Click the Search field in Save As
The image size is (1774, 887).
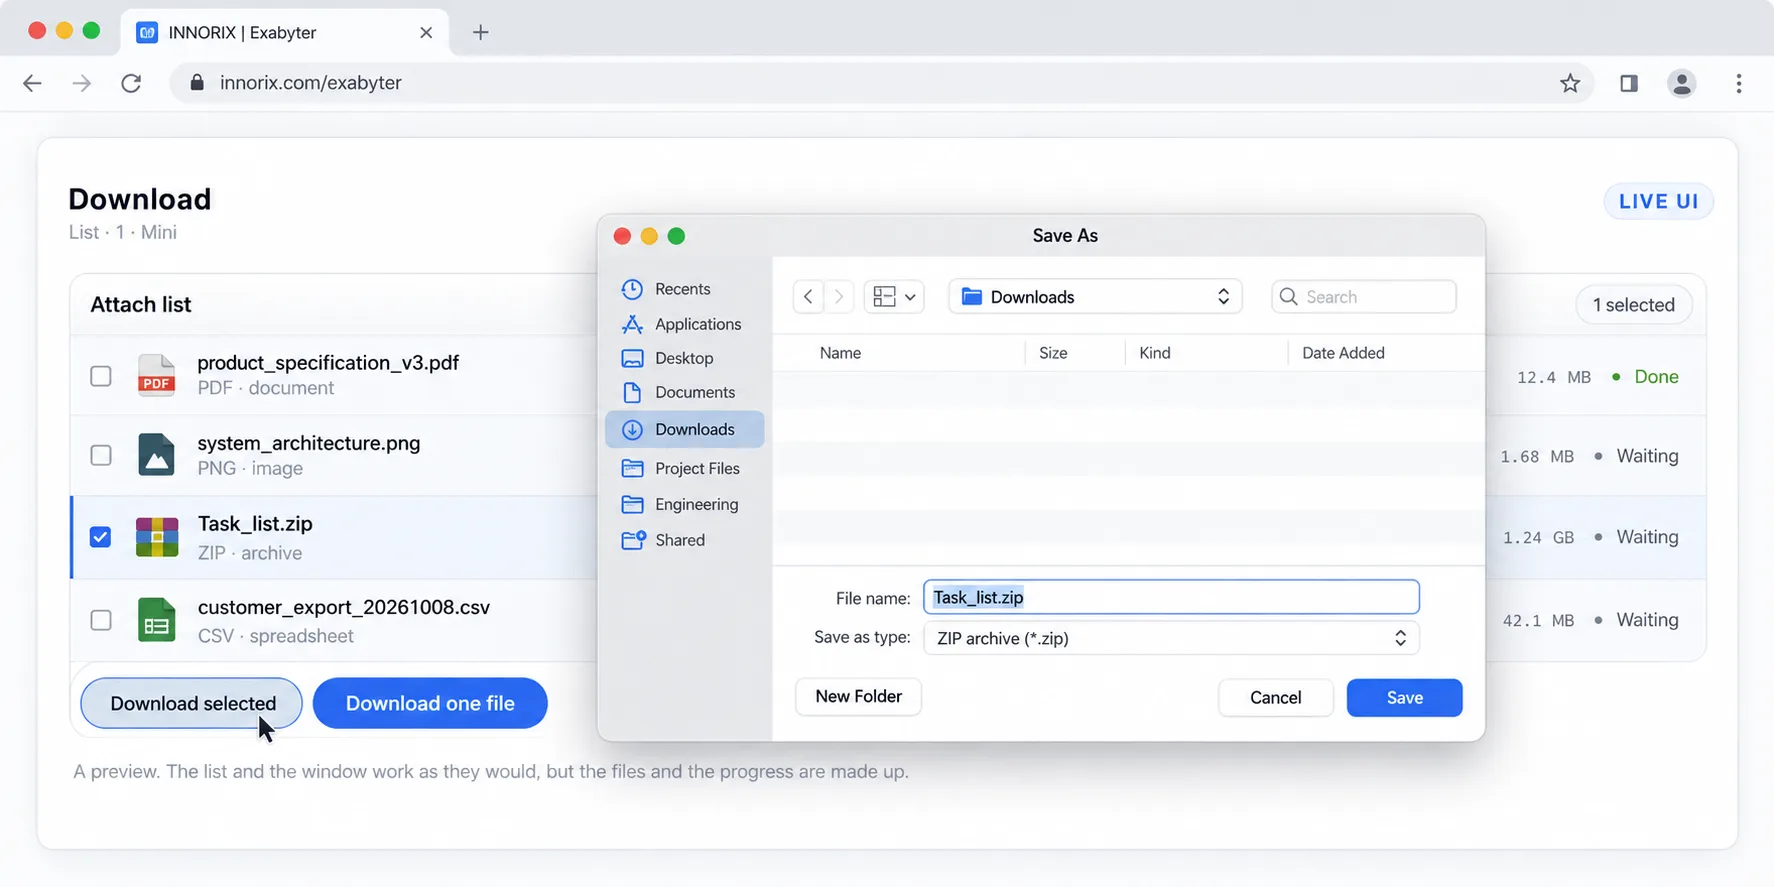[x=1363, y=297]
